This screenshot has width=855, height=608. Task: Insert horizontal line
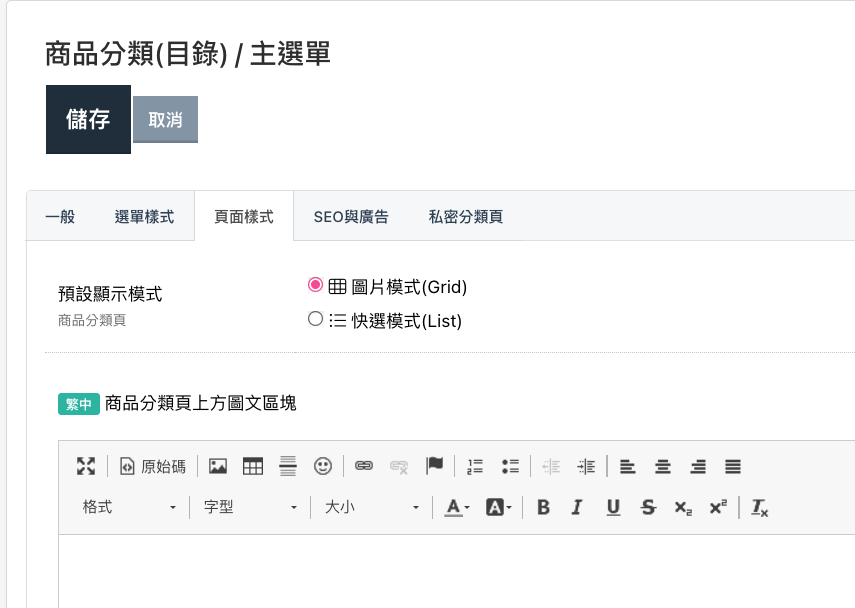coord(287,466)
